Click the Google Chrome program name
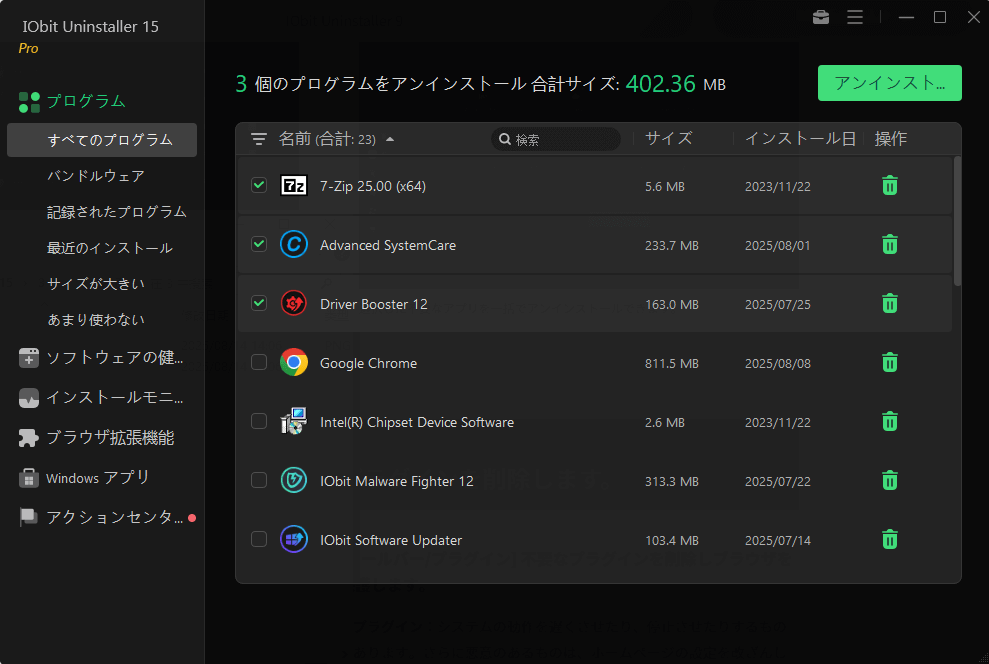Screen dimensions: 989x664 click(368, 363)
